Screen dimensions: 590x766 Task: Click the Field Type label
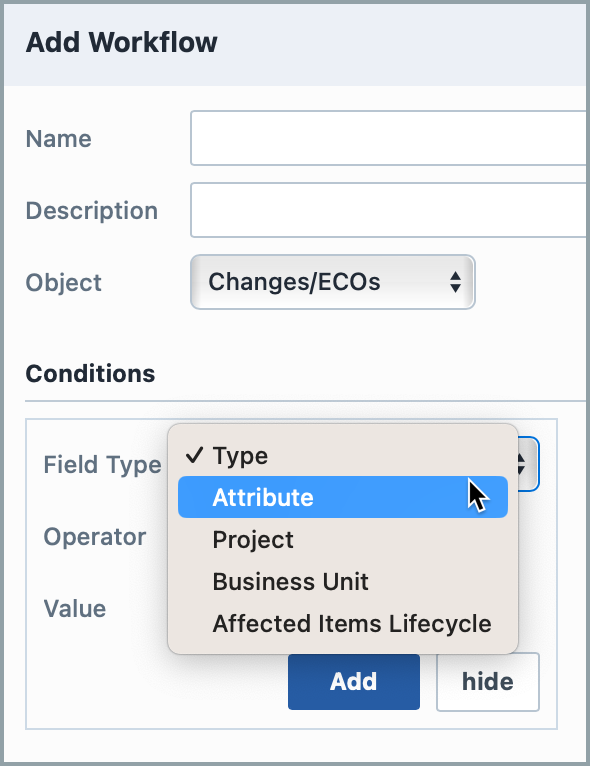pyautogui.click(x=102, y=465)
